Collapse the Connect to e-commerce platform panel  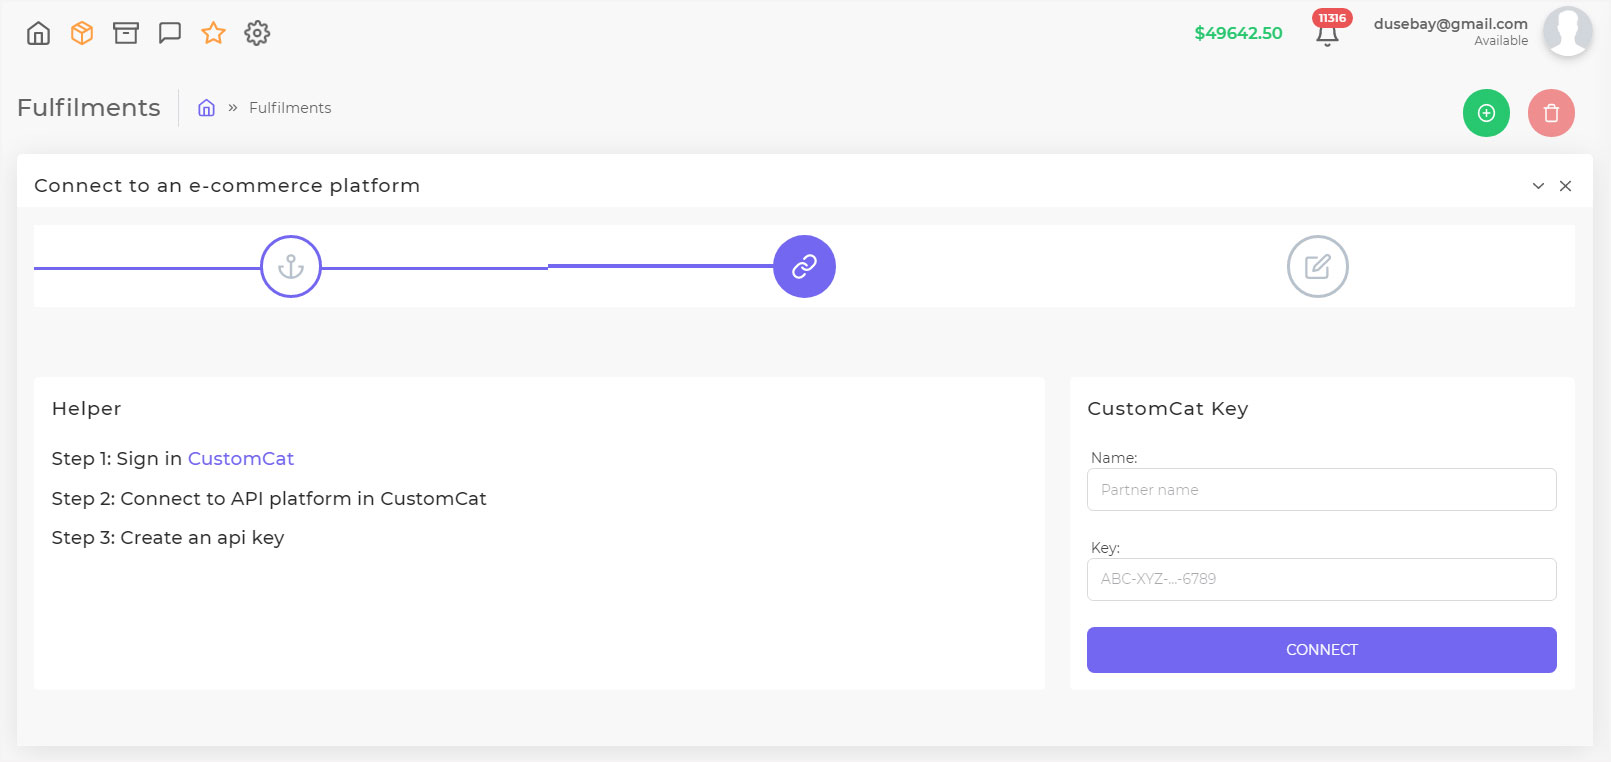point(1538,186)
